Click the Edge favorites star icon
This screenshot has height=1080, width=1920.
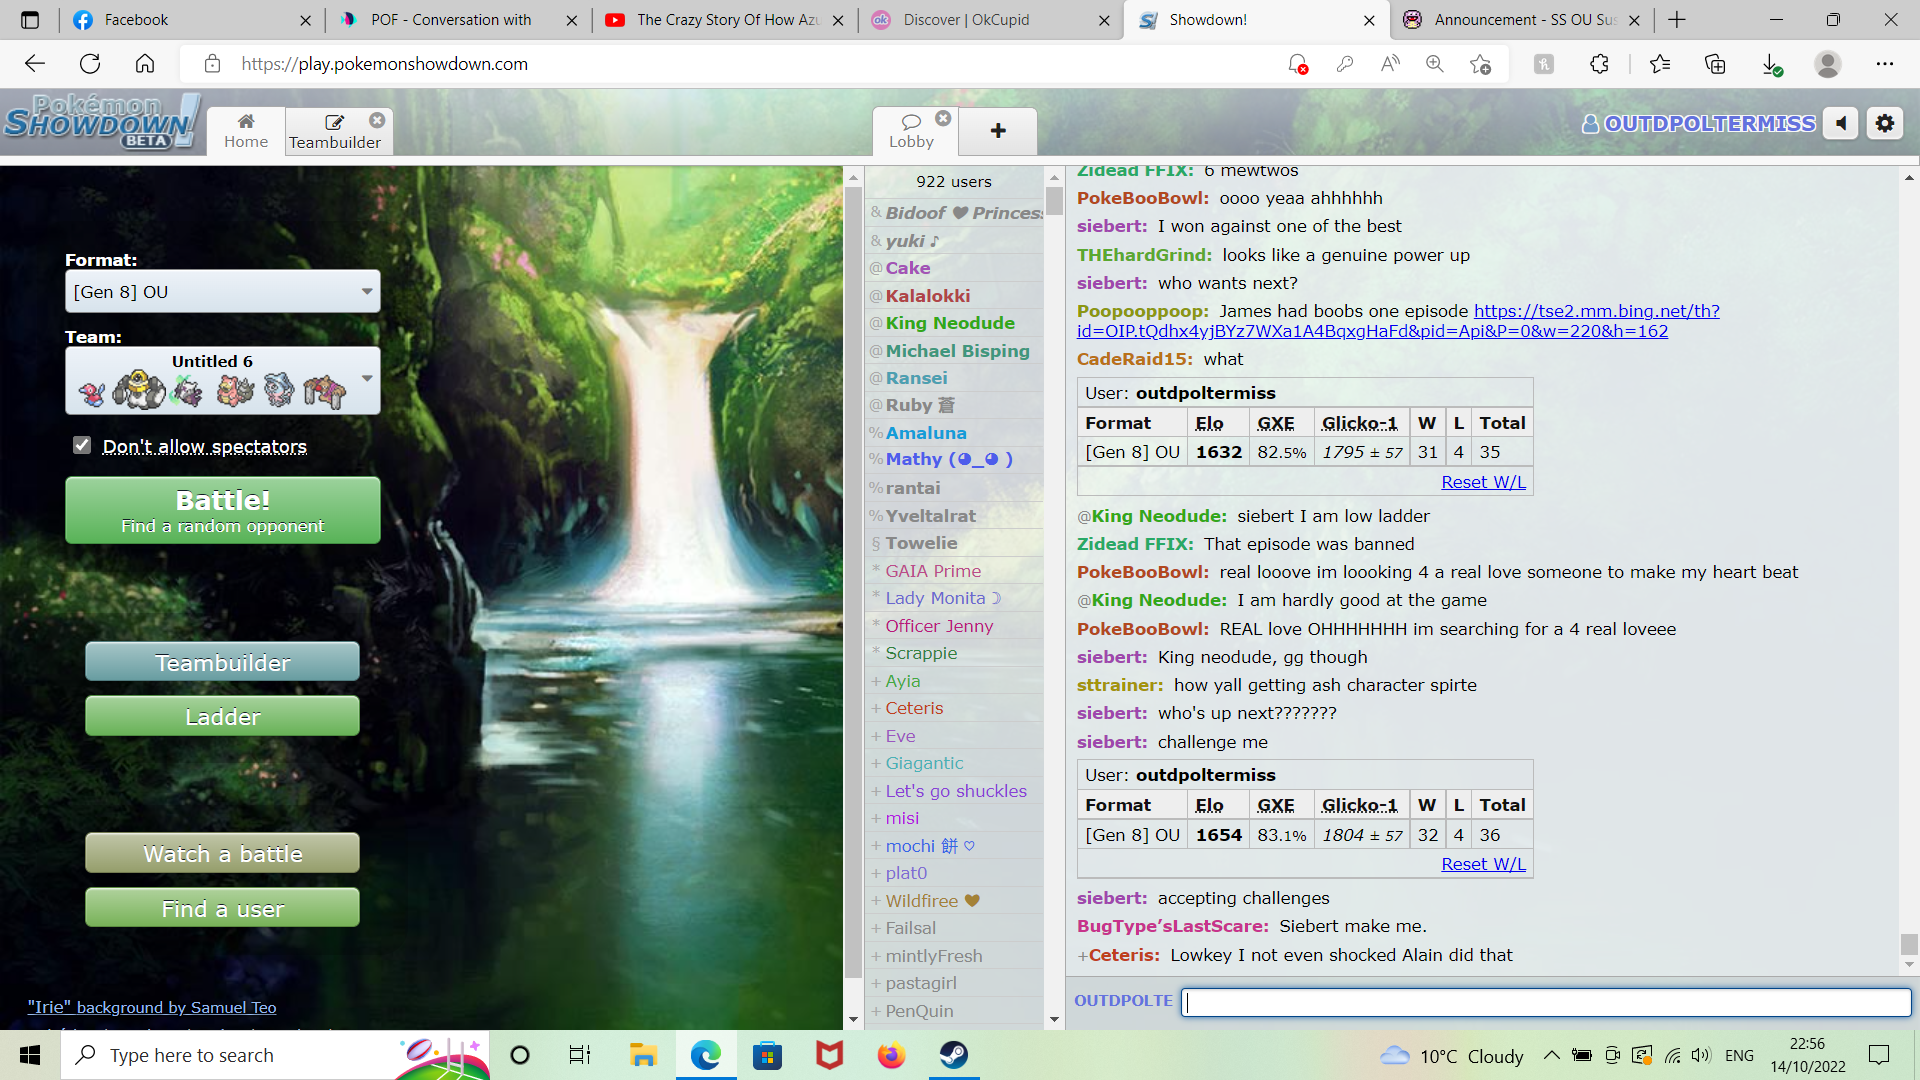click(1660, 64)
